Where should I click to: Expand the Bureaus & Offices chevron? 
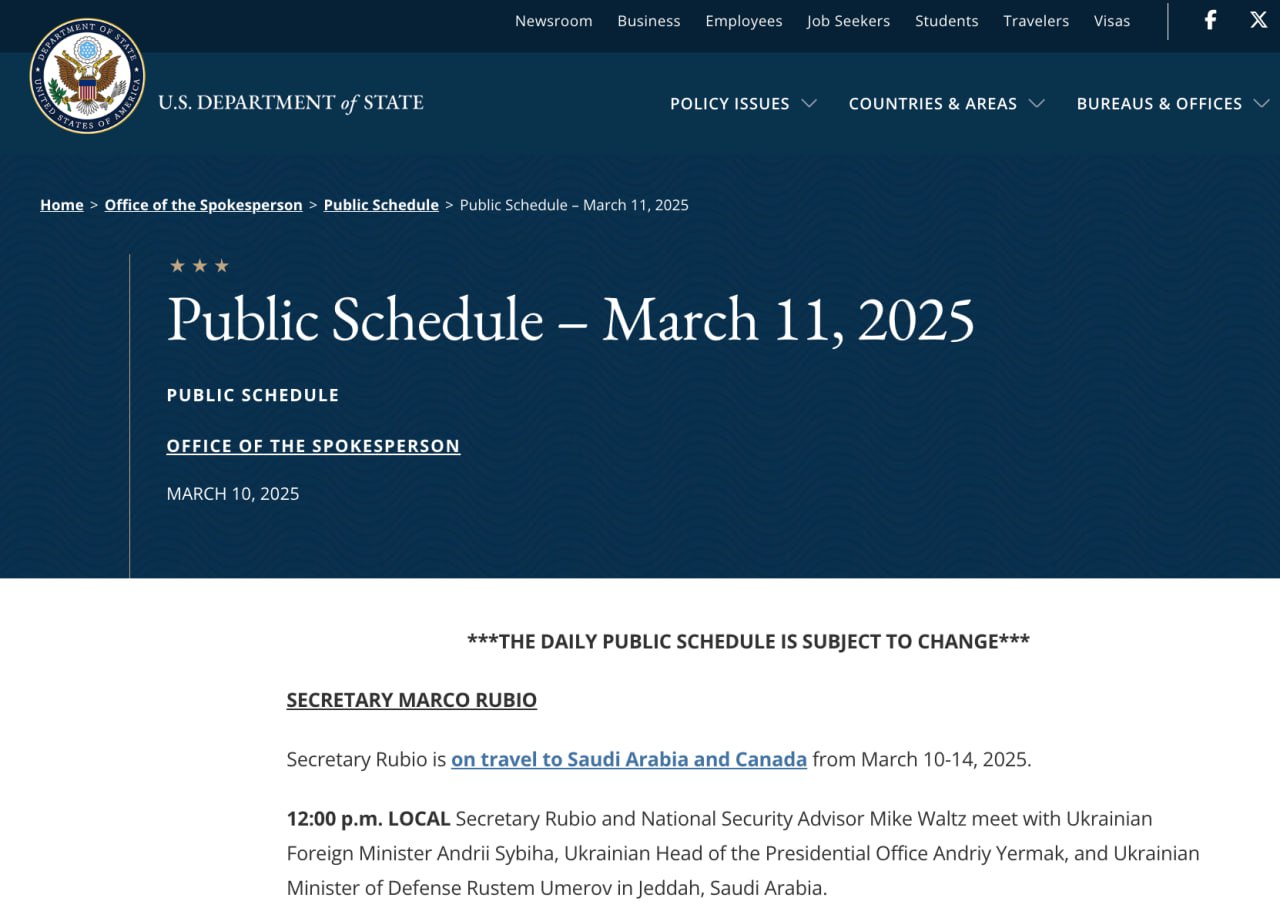1261,104
